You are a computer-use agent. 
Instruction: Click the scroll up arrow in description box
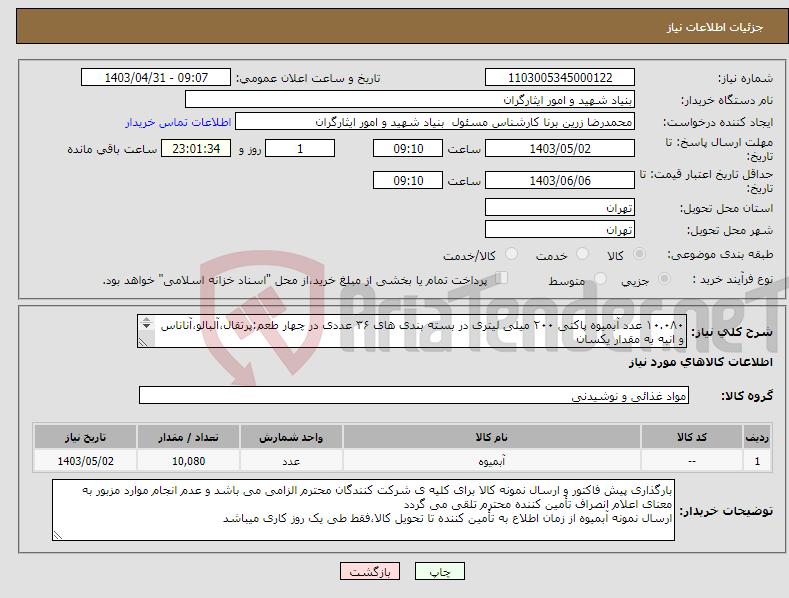coord(146,319)
